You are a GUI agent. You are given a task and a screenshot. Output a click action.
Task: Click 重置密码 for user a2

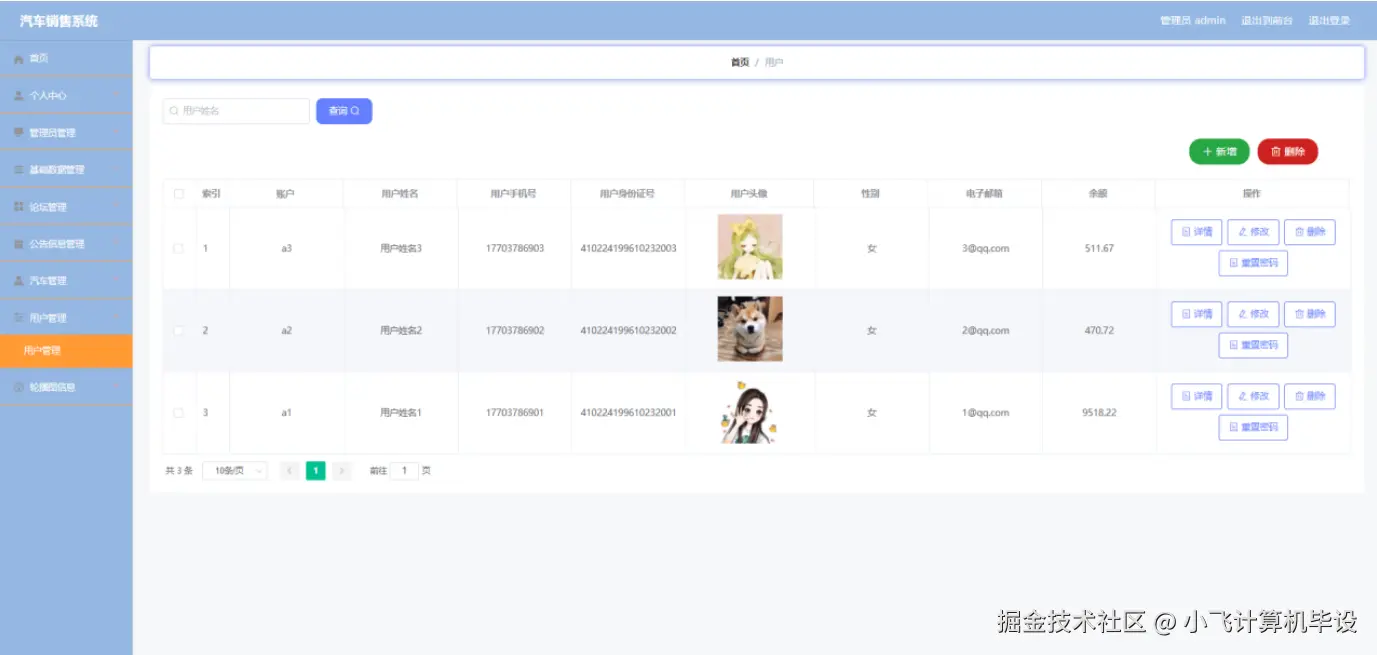(1253, 345)
